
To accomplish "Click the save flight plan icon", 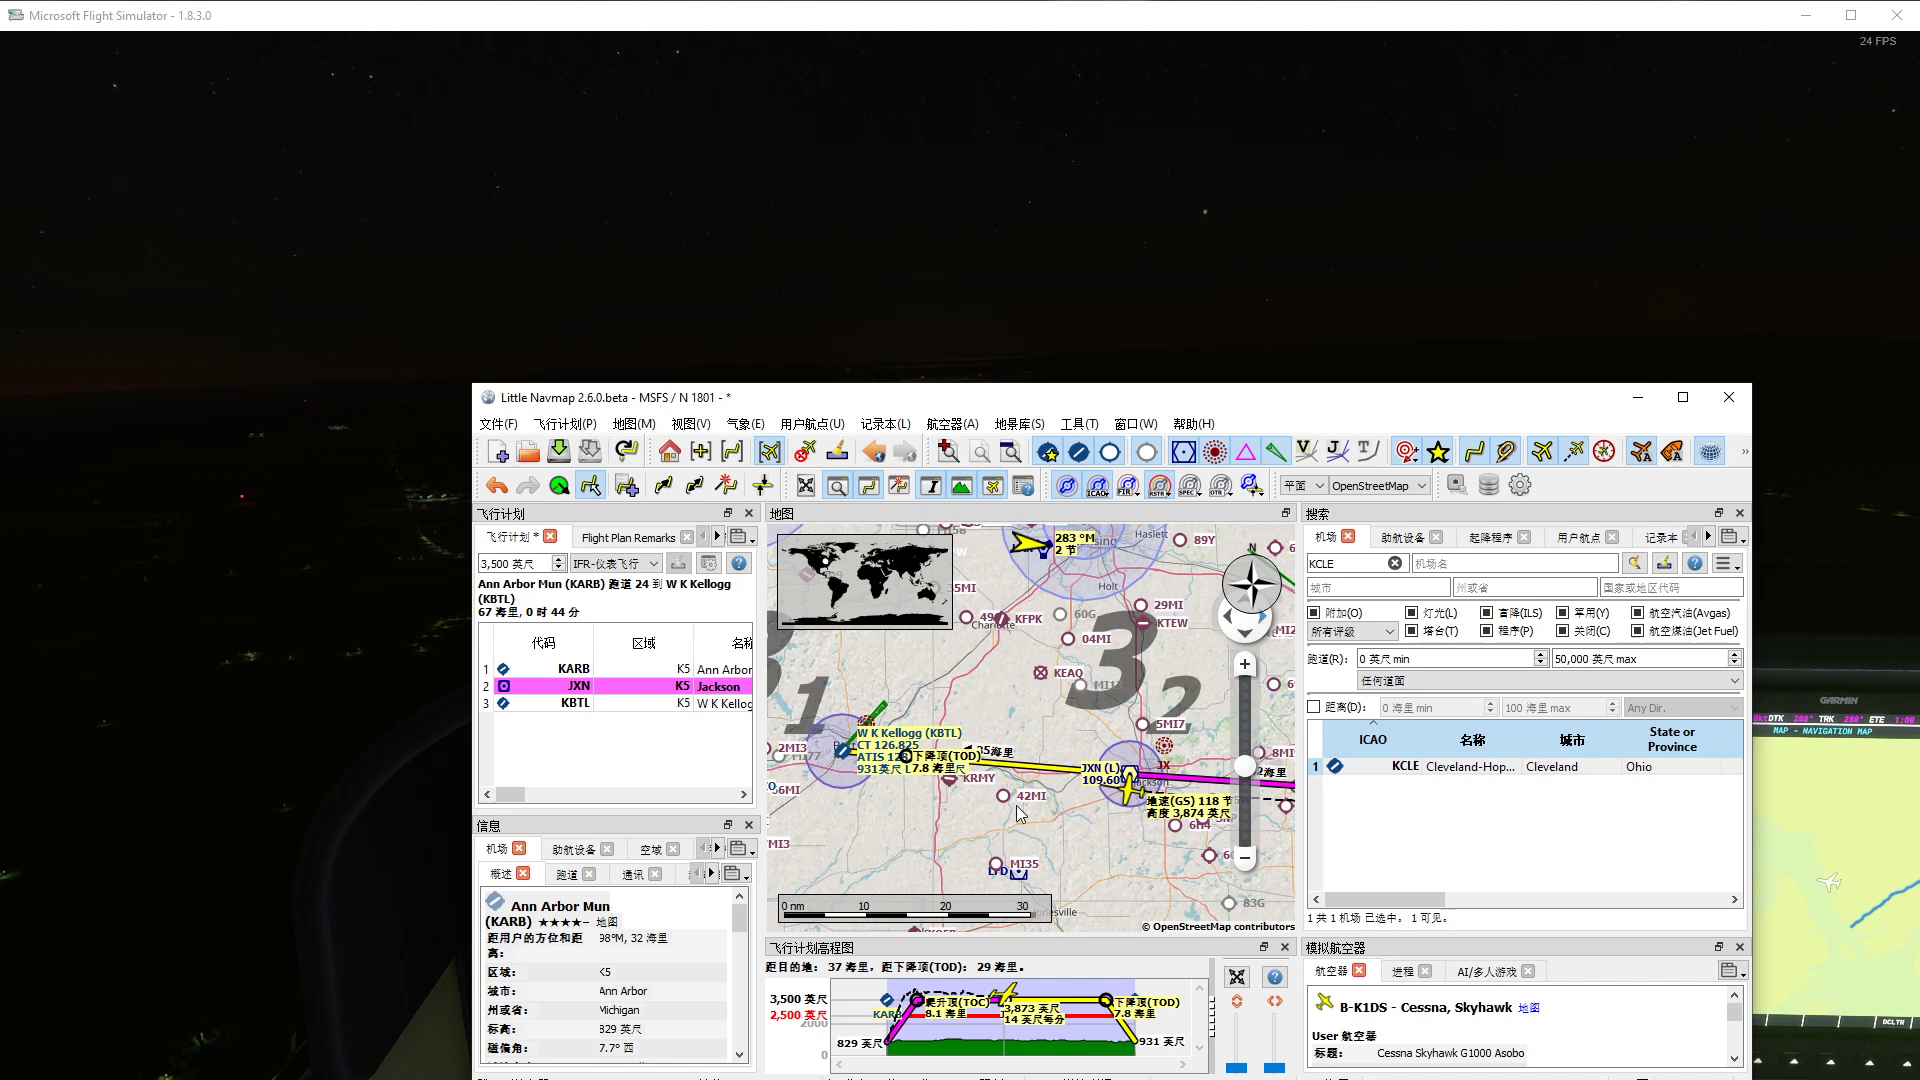I will click(x=559, y=452).
